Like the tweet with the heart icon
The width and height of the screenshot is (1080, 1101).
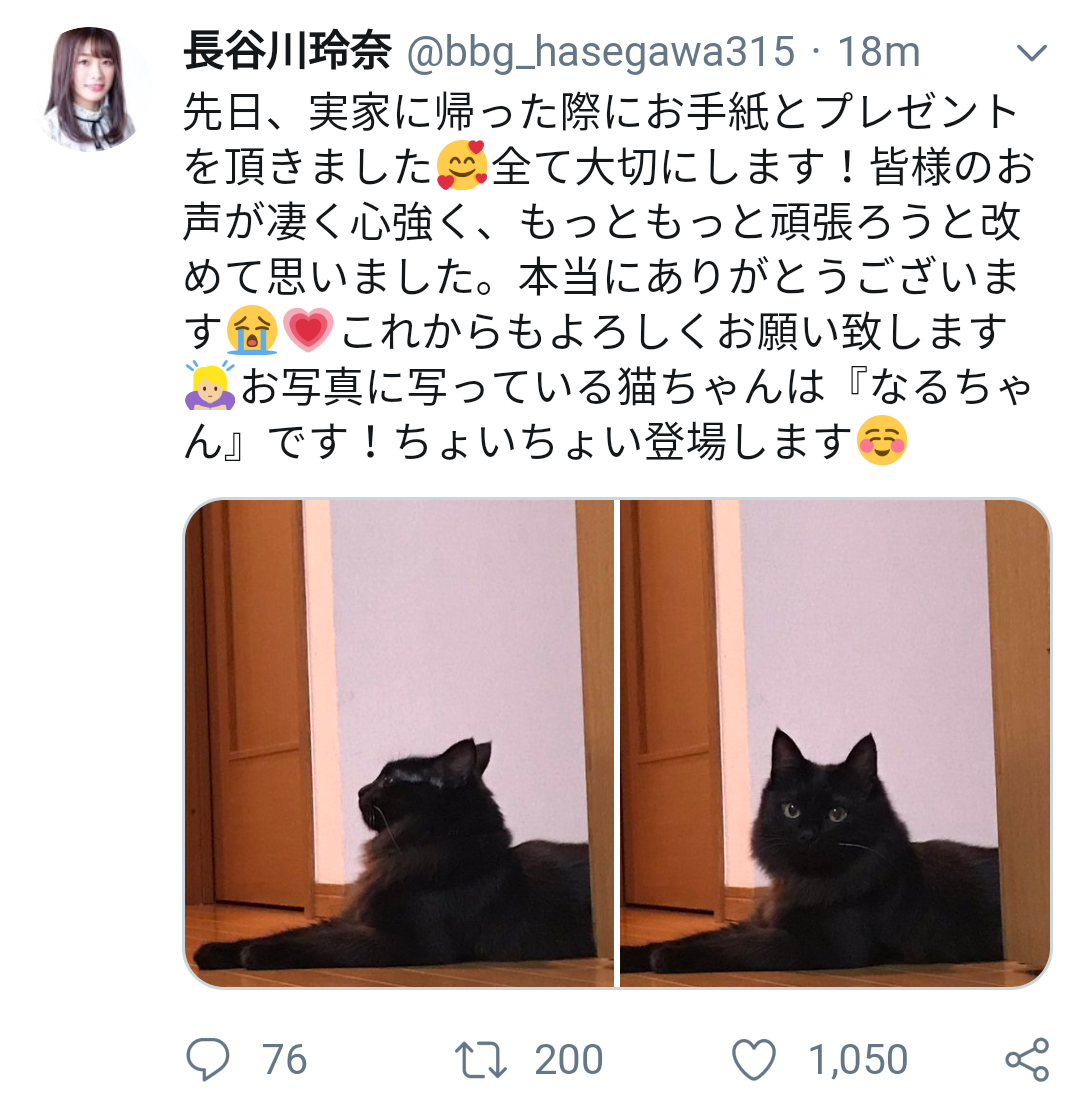point(753,1059)
